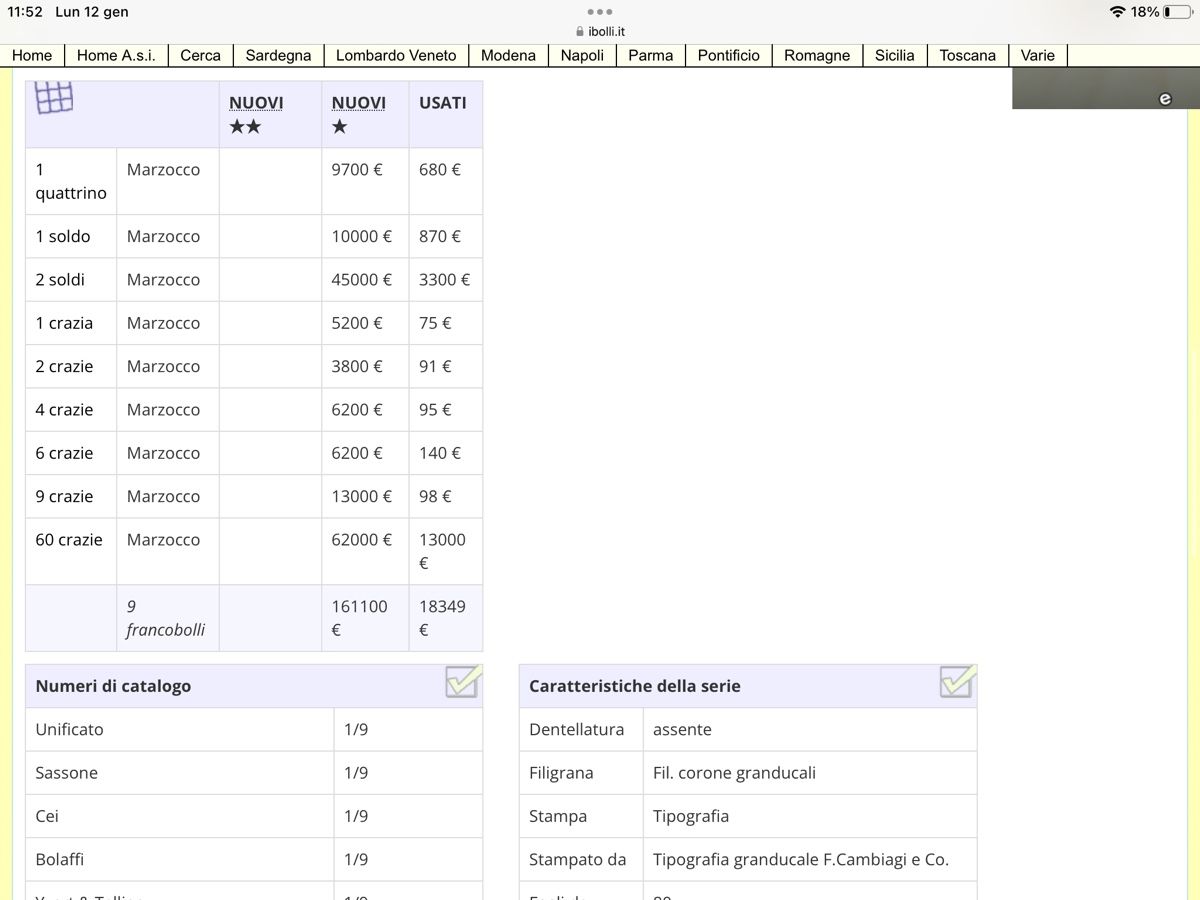Open the Home menu item

coord(32,56)
